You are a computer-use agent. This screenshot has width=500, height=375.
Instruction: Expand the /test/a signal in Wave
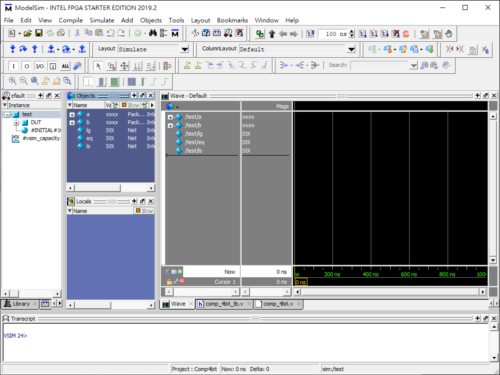[170, 117]
